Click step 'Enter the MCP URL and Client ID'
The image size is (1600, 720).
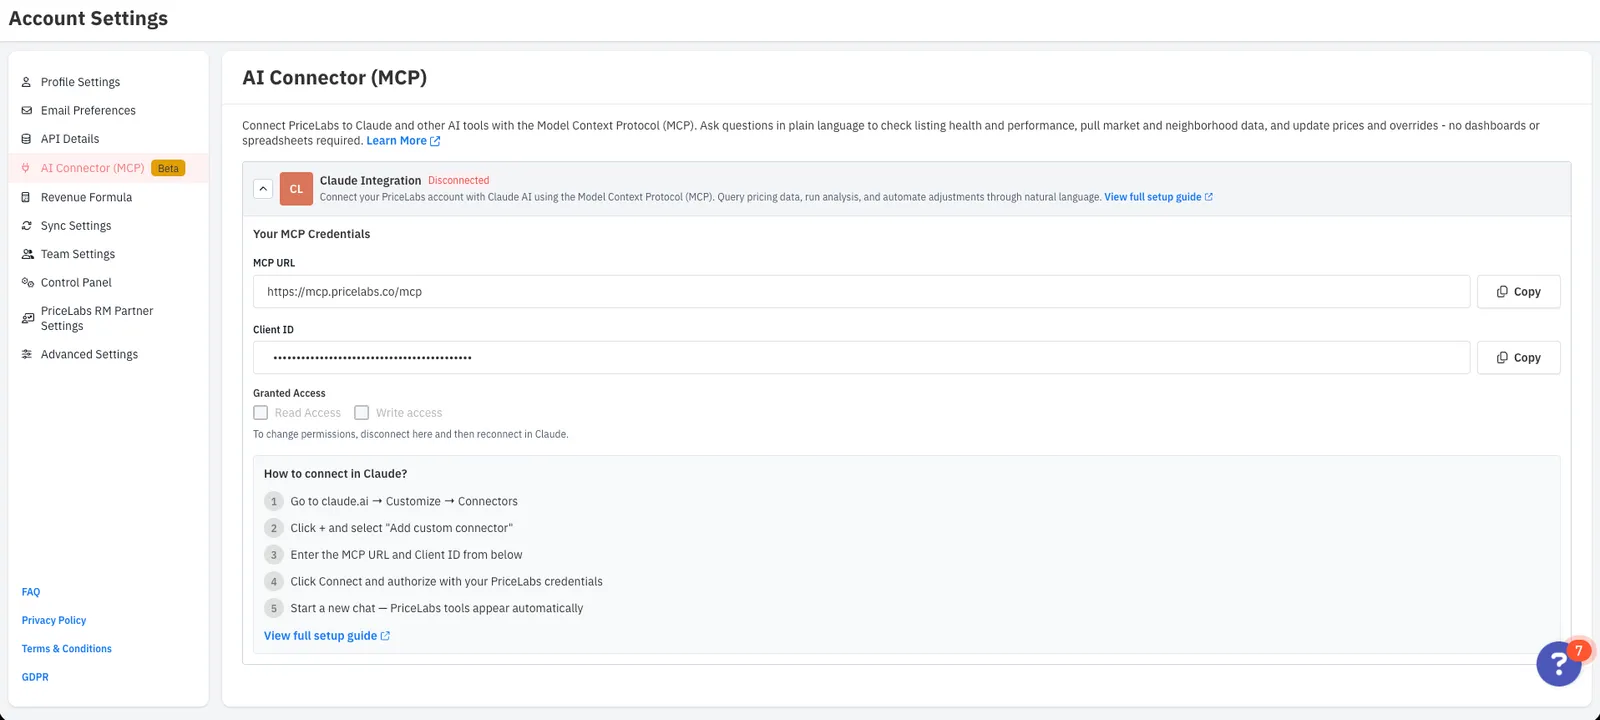point(406,555)
